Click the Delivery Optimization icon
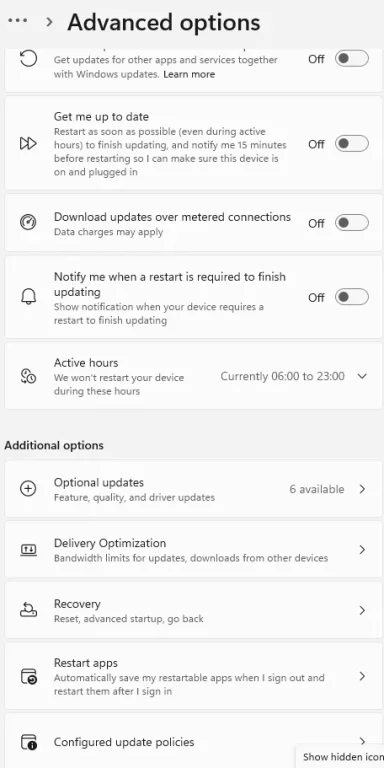Image resolution: width=384 pixels, height=768 pixels. pyautogui.click(x=28, y=550)
